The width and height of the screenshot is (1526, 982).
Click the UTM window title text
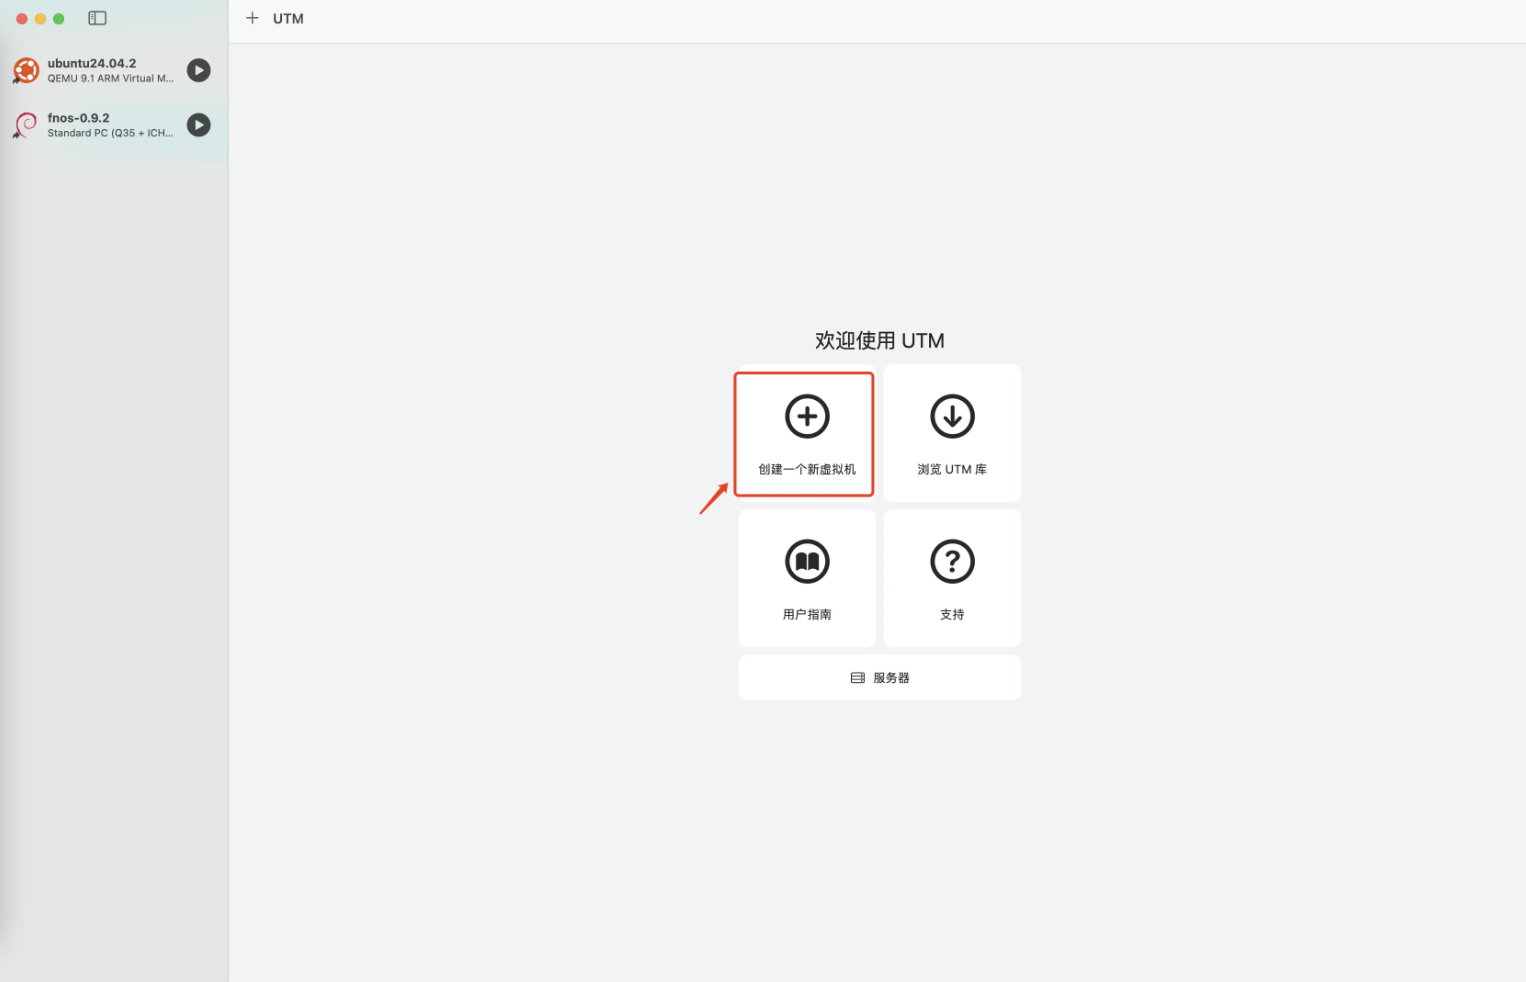tap(288, 18)
